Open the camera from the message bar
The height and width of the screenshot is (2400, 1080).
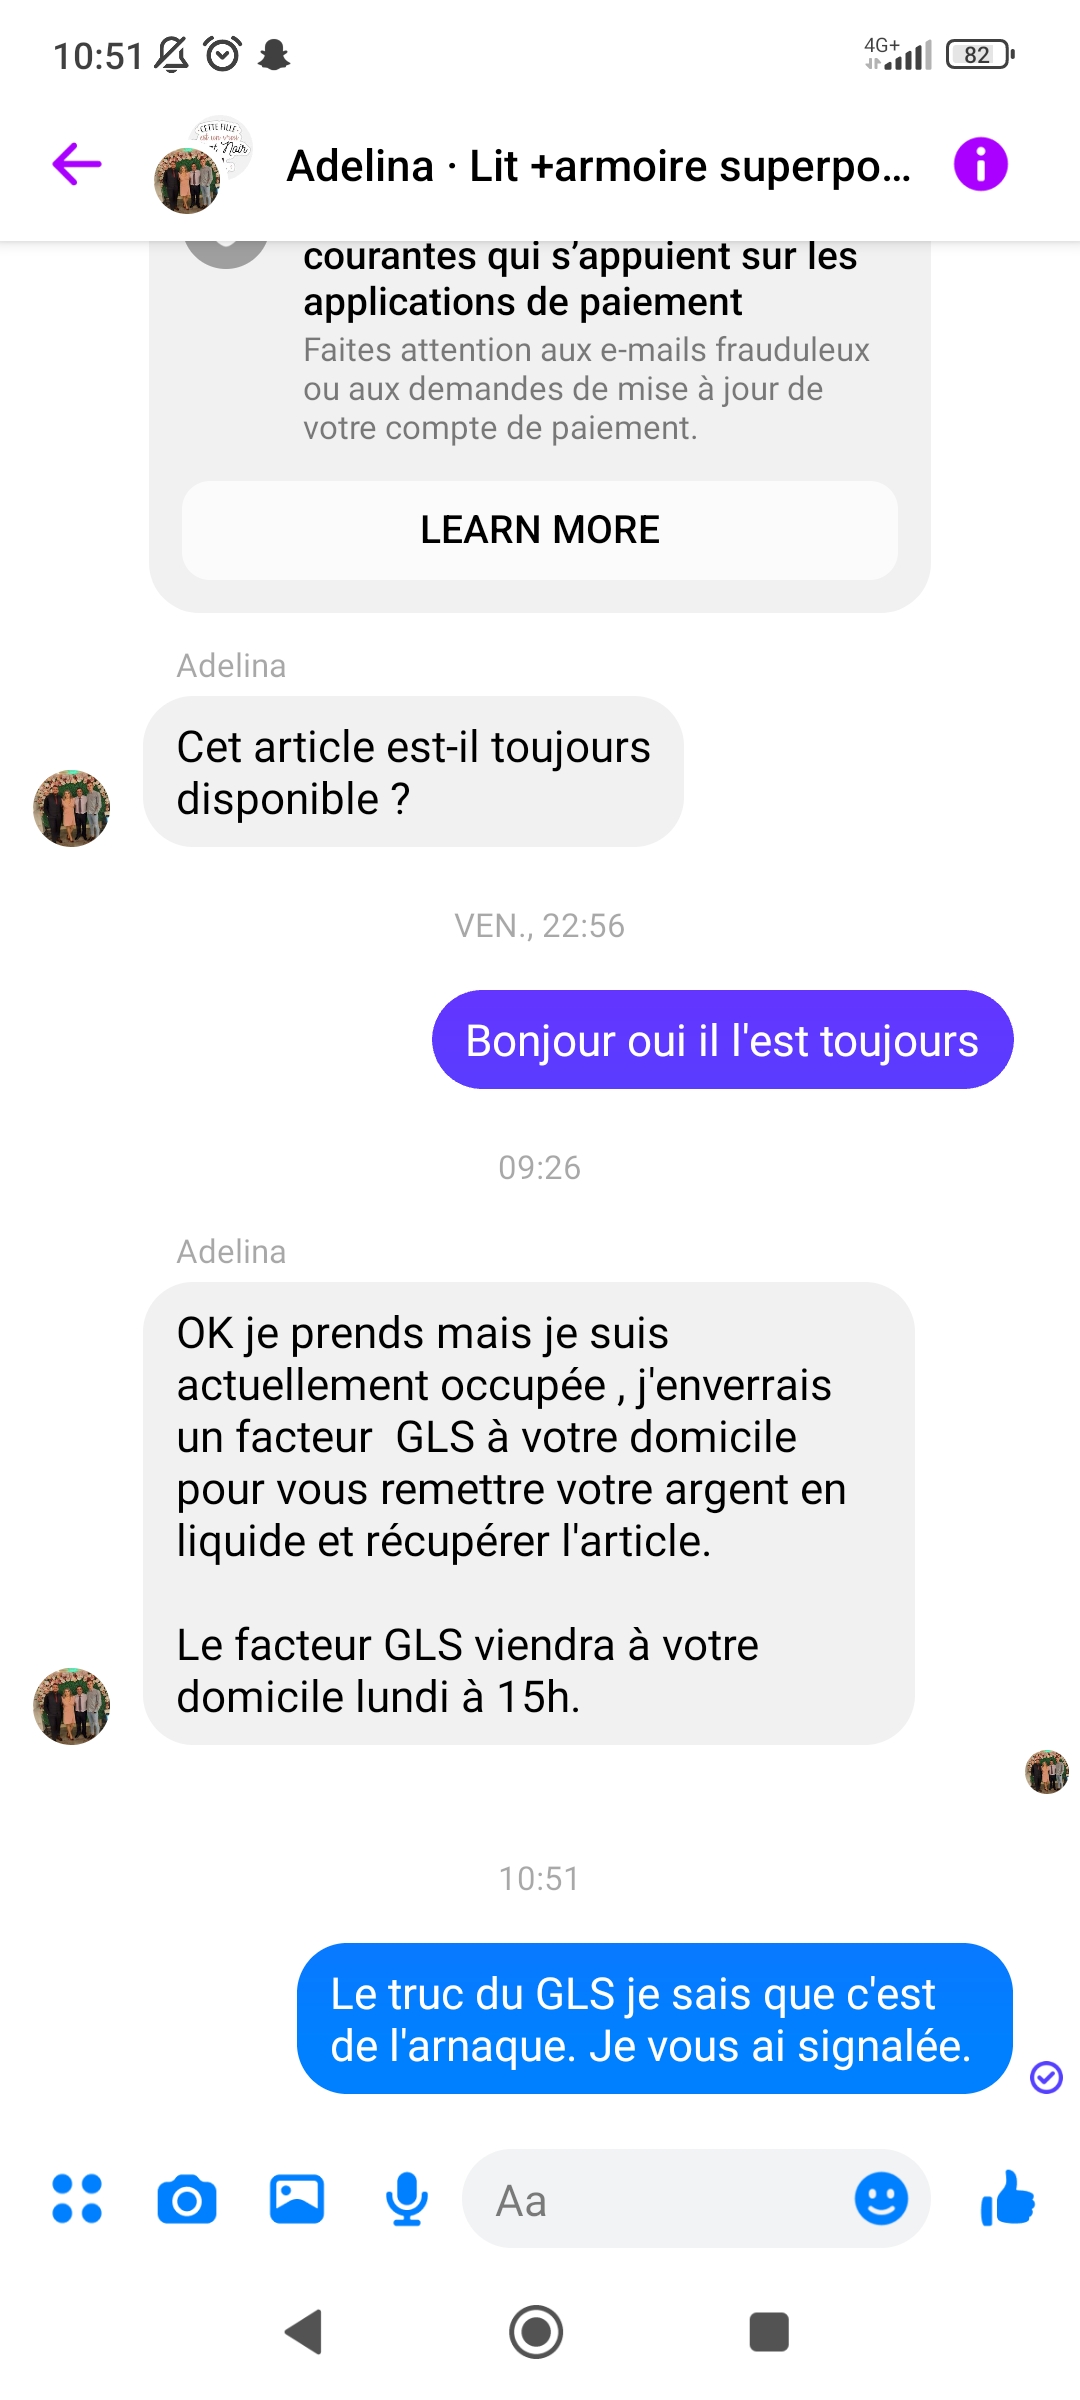[187, 2200]
